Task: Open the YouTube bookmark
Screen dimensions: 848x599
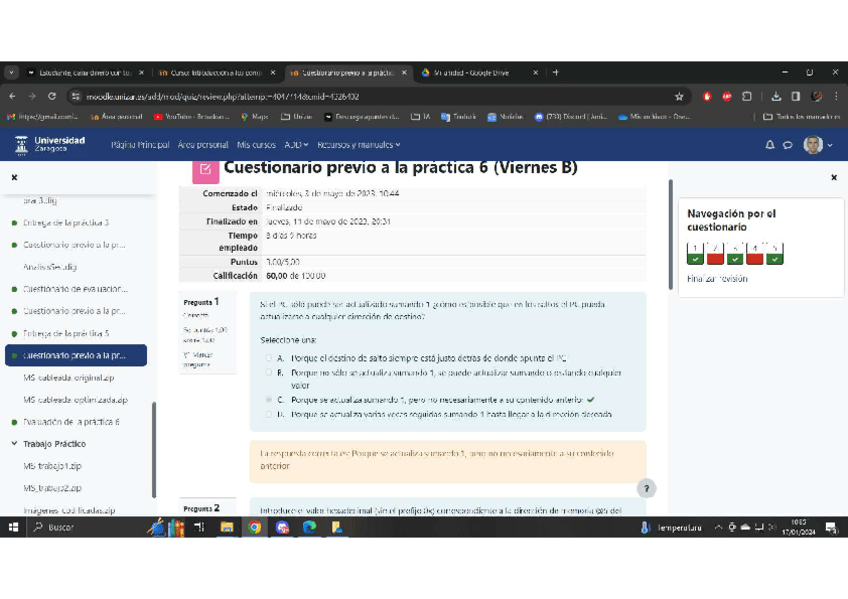Action: (191, 116)
